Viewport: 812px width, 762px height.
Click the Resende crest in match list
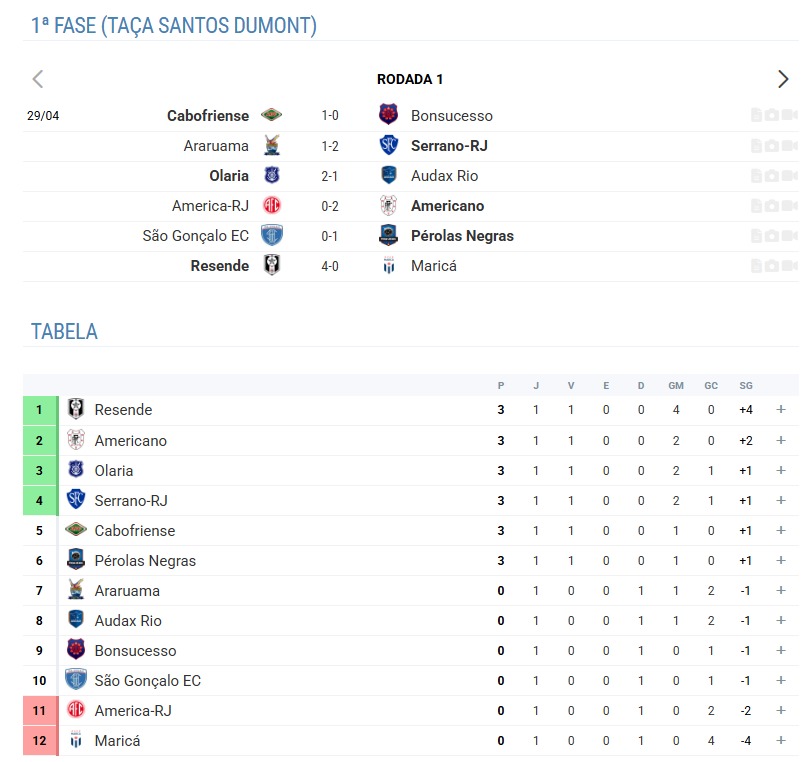[x=271, y=266]
